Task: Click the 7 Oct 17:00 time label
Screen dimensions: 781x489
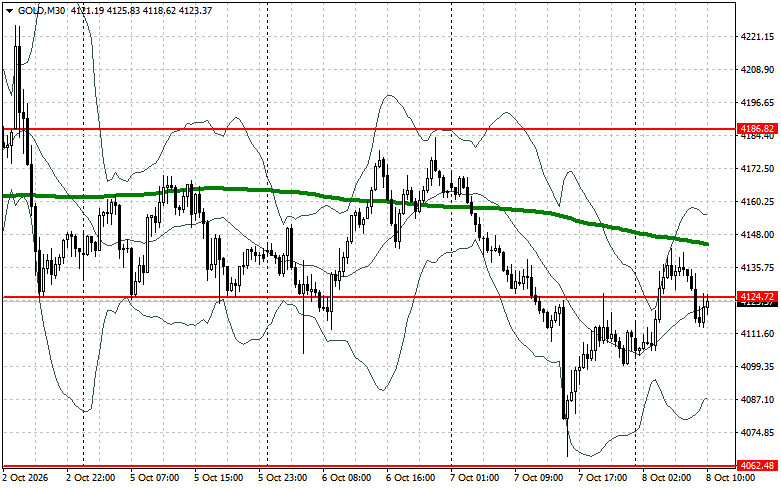Action: coord(603,478)
